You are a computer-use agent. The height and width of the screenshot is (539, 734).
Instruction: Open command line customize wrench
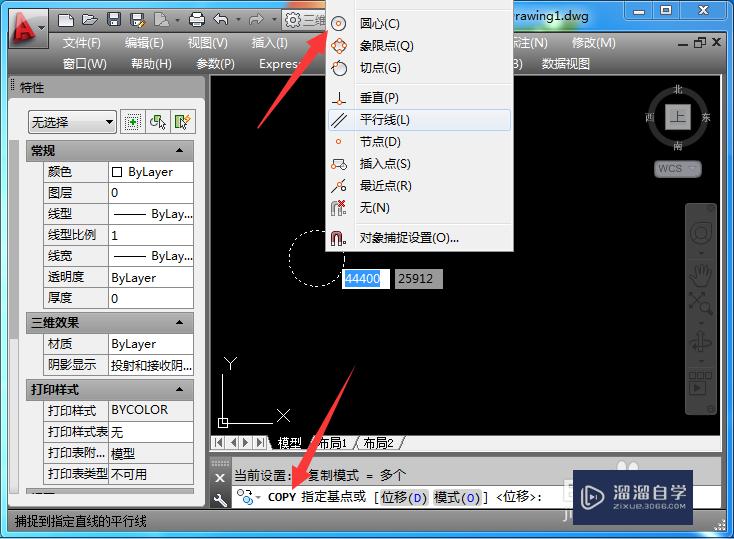click(x=220, y=500)
